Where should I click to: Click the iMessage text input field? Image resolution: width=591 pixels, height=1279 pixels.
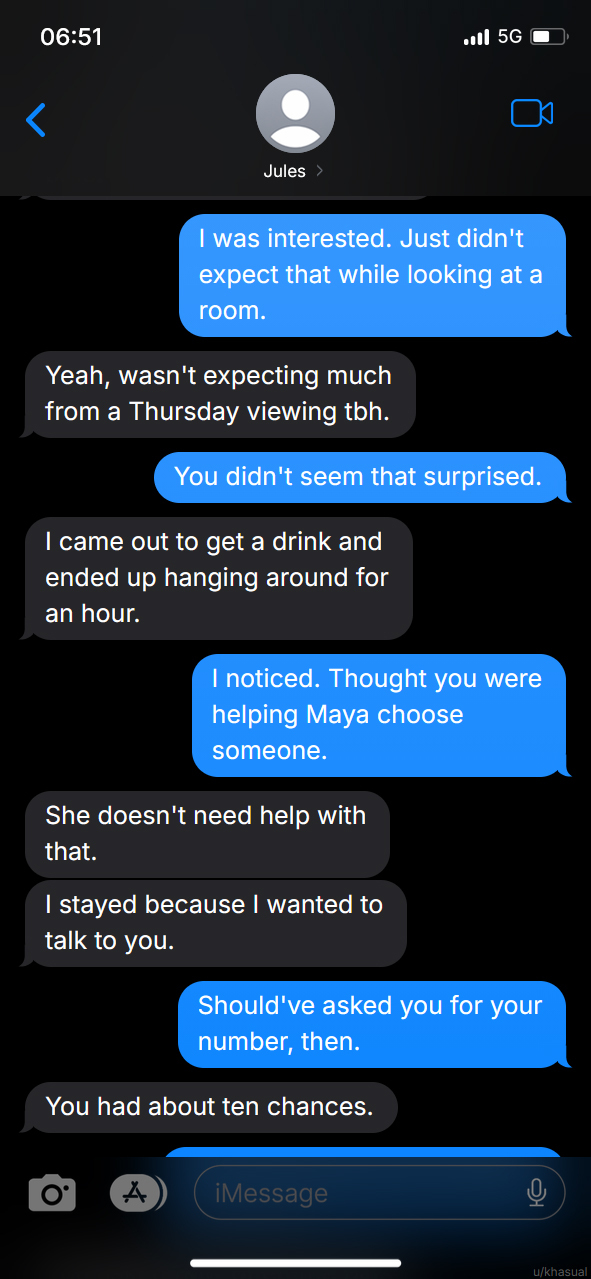coord(379,1193)
